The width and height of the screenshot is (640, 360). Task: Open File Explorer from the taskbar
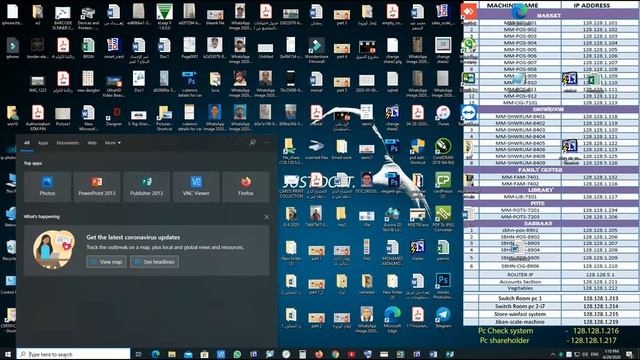click(x=172, y=354)
